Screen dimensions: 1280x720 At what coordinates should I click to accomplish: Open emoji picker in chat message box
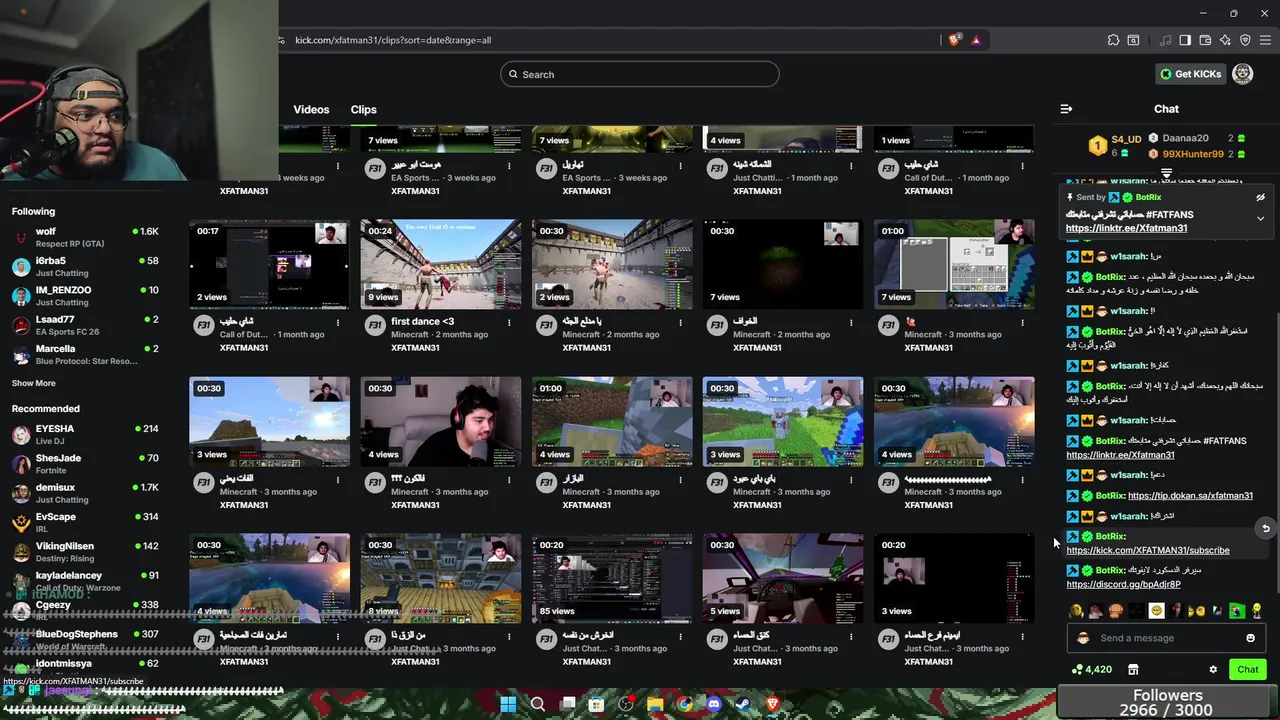(x=1250, y=638)
